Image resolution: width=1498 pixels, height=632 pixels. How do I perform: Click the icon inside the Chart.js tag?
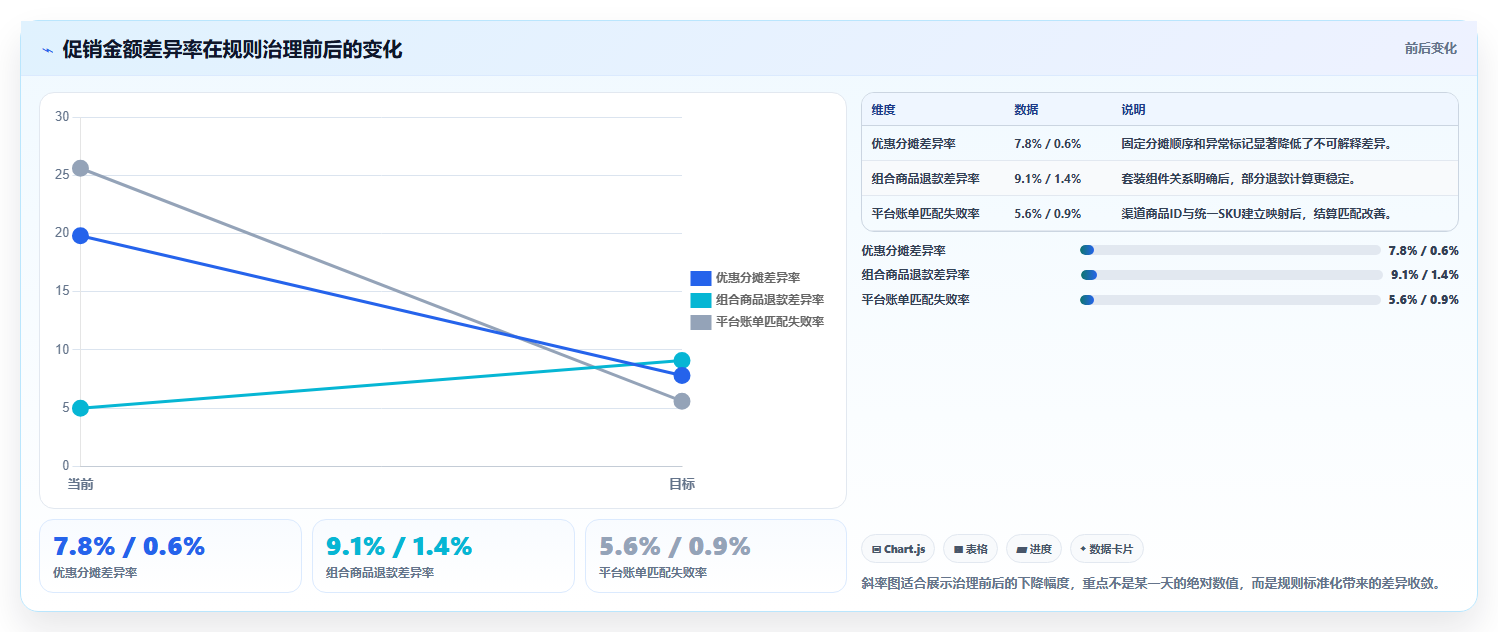pyautogui.click(x=876, y=549)
